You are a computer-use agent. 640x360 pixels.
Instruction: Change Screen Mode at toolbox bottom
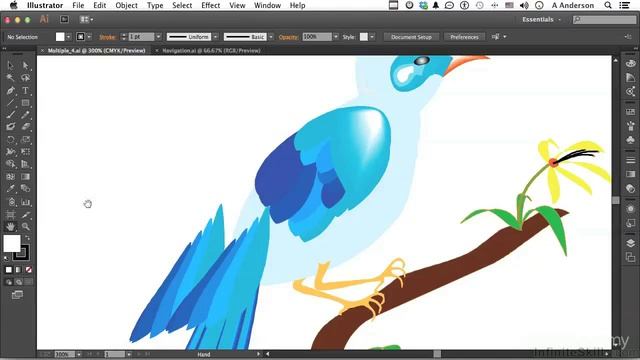[17, 295]
